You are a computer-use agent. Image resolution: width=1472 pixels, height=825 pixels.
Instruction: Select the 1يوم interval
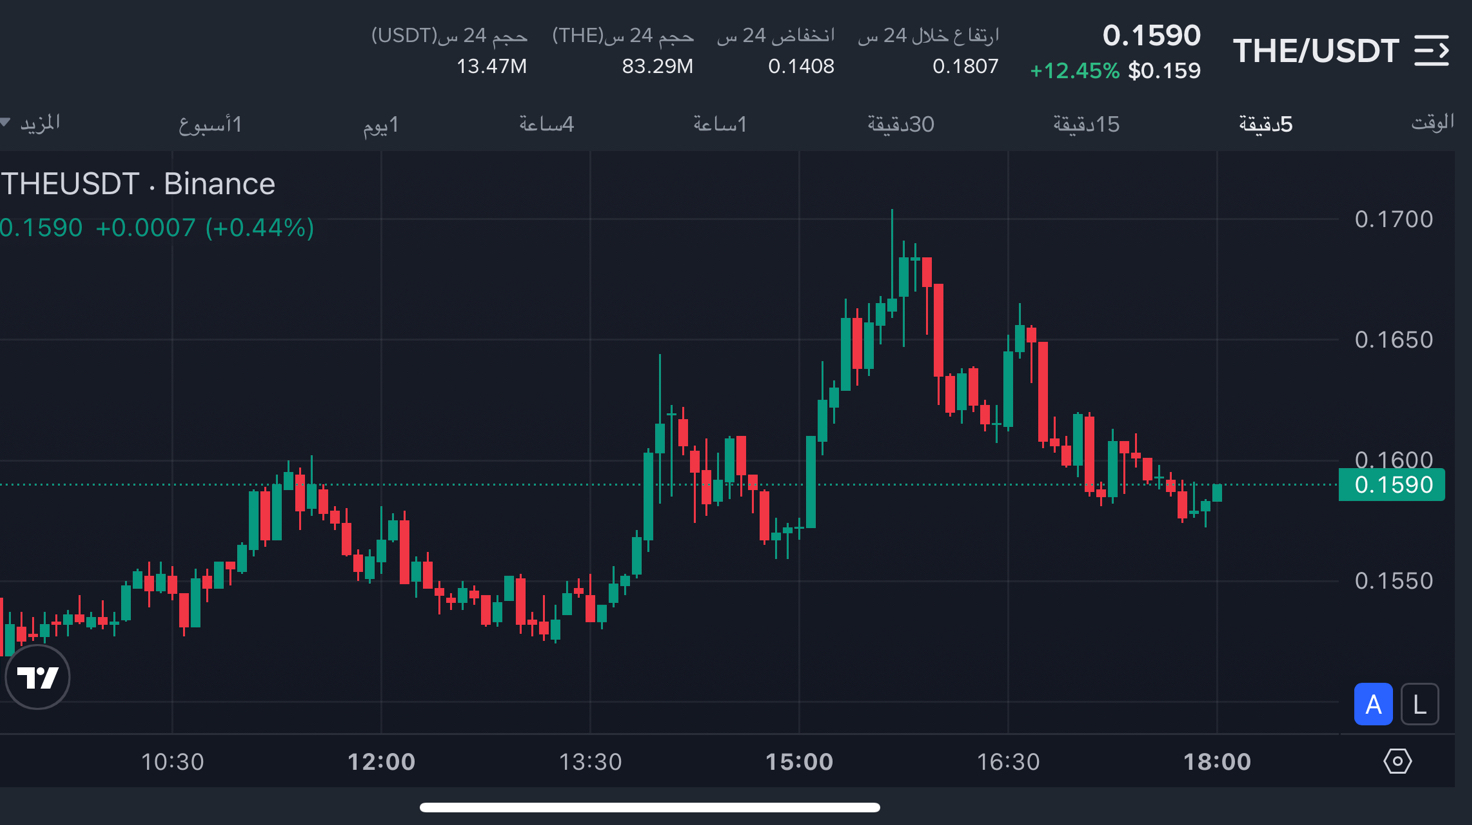point(380,124)
